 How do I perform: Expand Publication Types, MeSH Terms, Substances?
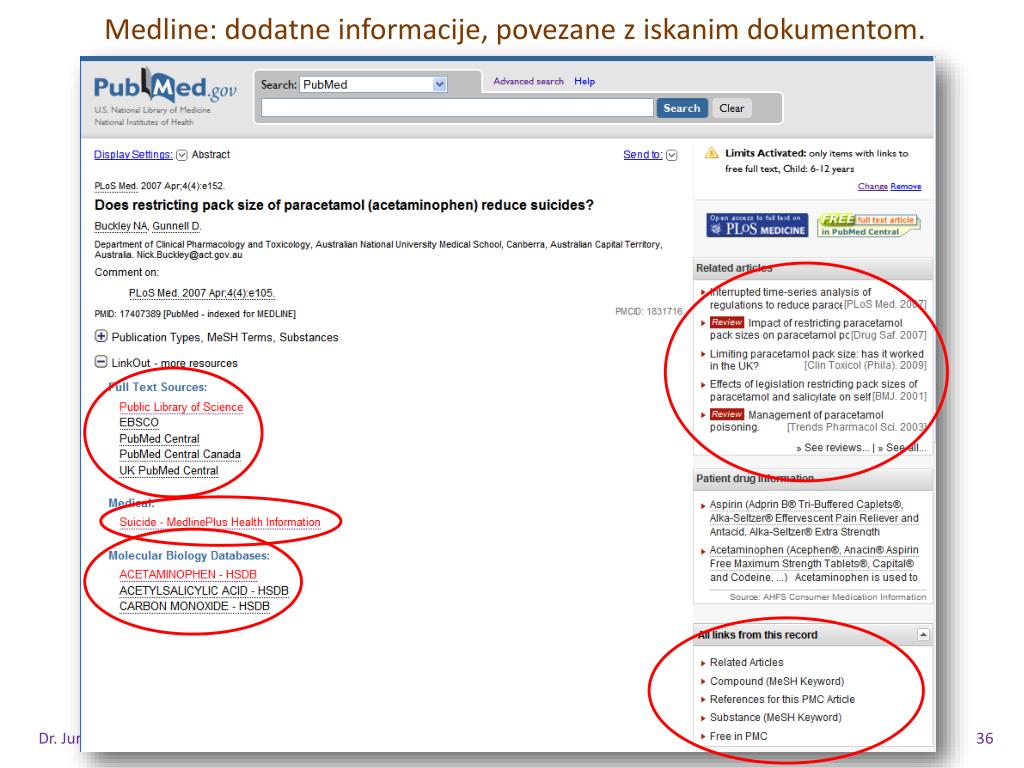click(101, 338)
